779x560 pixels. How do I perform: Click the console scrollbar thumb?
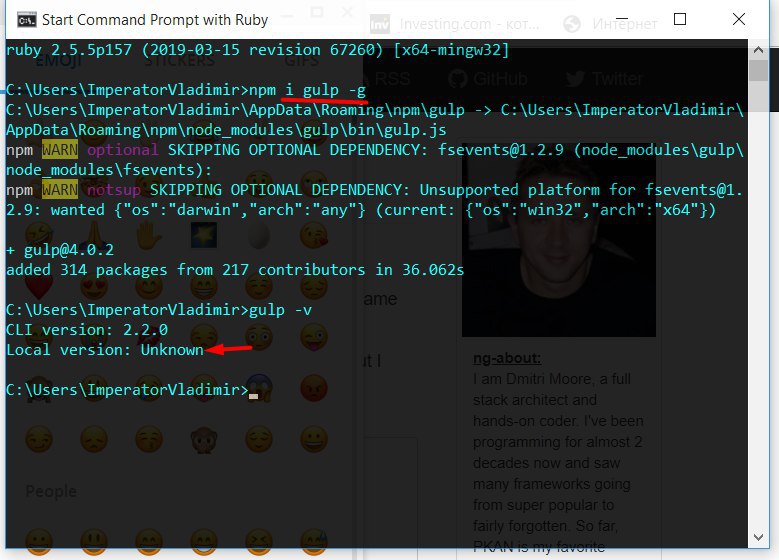758,70
